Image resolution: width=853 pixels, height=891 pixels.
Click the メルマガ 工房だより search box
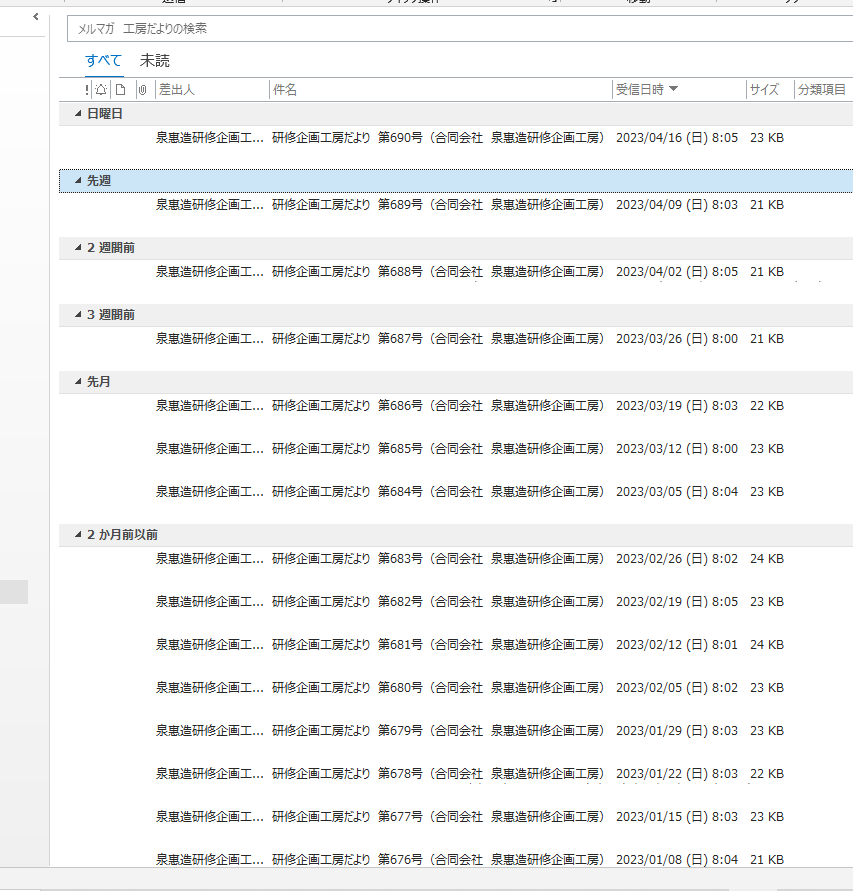(460, 28)
